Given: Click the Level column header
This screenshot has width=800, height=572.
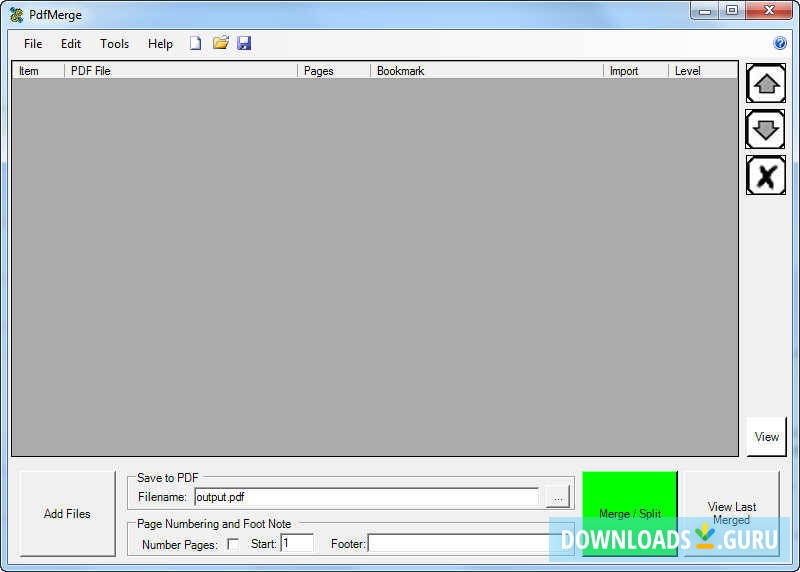Looking at the screenshot, I should [703, 71].
